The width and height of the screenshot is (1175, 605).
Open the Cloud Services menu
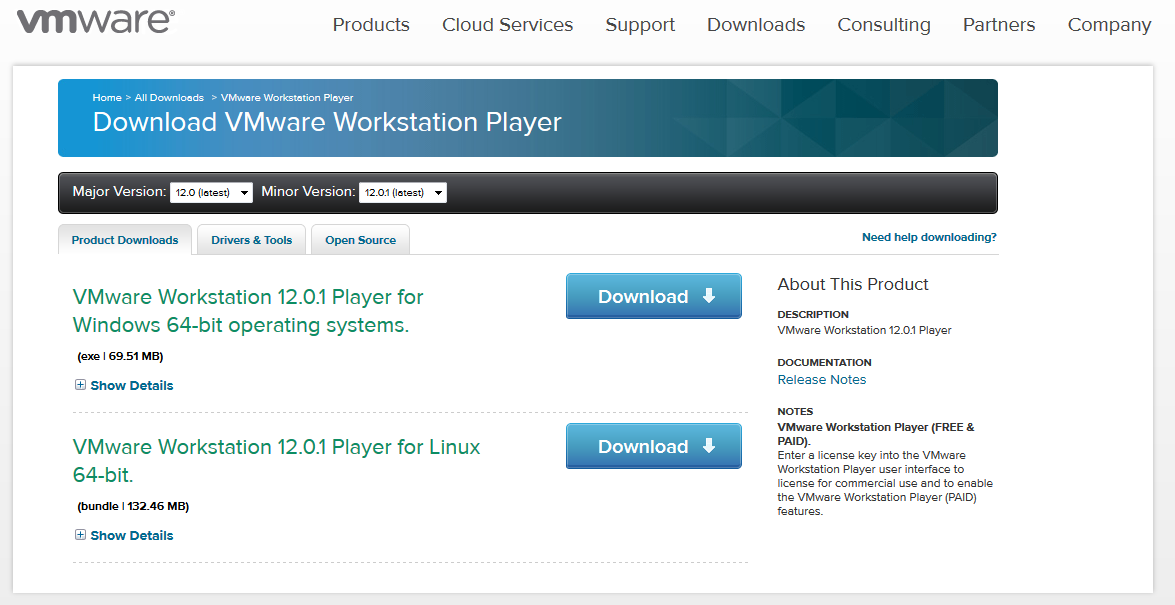(507, 25)
